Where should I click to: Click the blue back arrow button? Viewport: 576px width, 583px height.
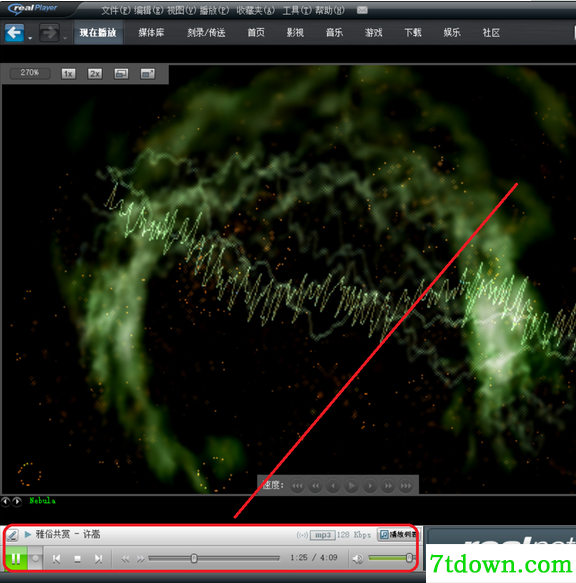[15, 33]
